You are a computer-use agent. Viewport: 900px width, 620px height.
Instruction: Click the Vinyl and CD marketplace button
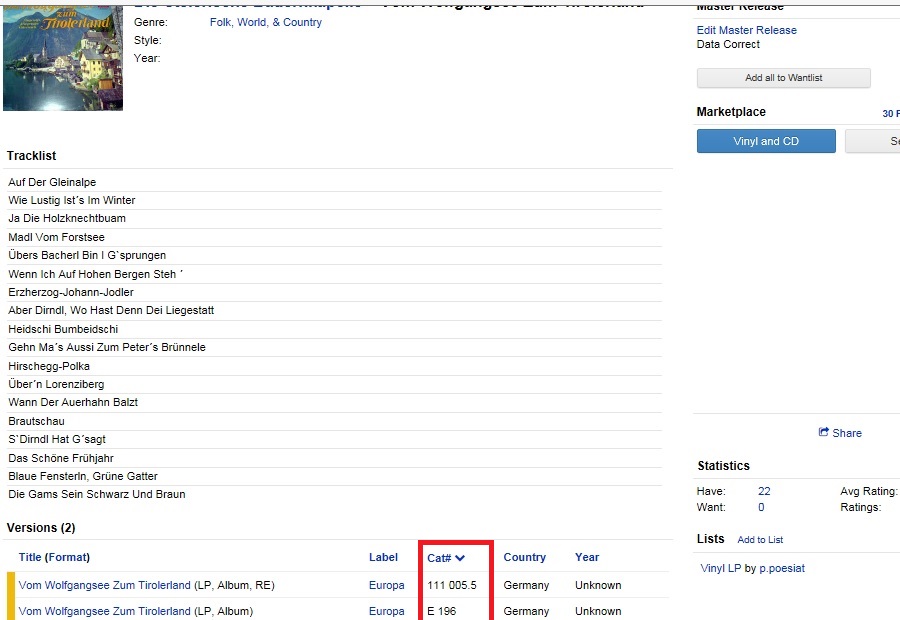(766, 141)
